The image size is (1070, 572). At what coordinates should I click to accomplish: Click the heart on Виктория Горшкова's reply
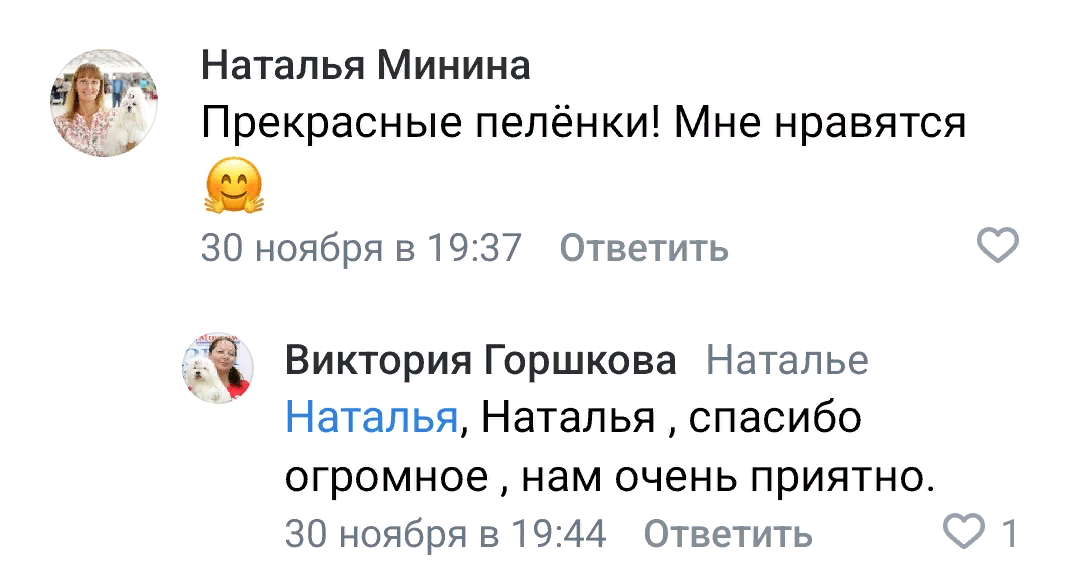[964, 532]
